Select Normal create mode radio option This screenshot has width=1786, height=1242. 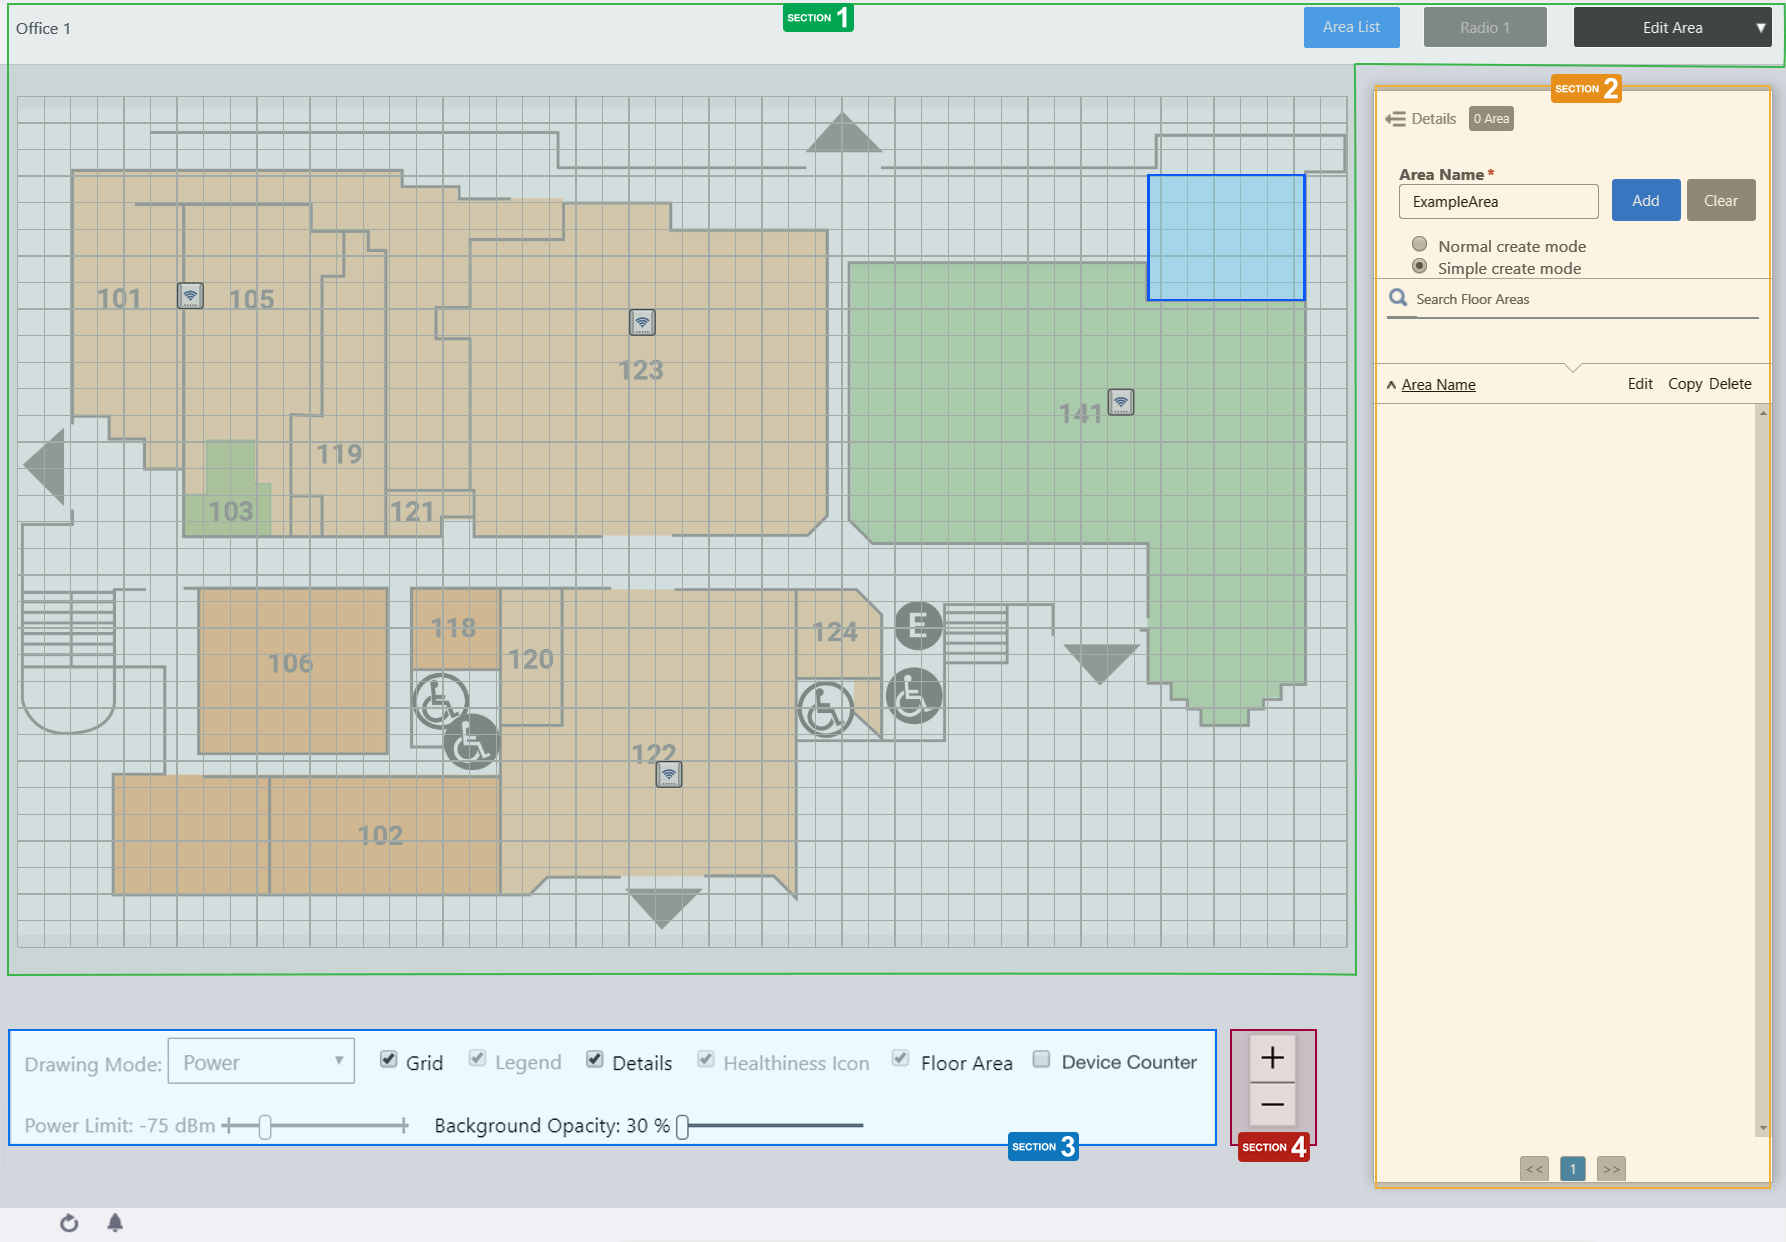(1419, 245)
